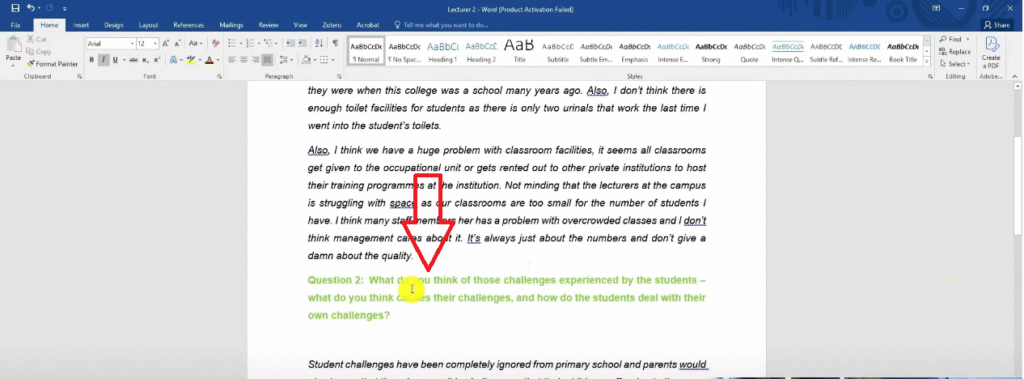Increase font size with the grow font icon
This screenshot has height=379, width=1024.
point(166,44)
